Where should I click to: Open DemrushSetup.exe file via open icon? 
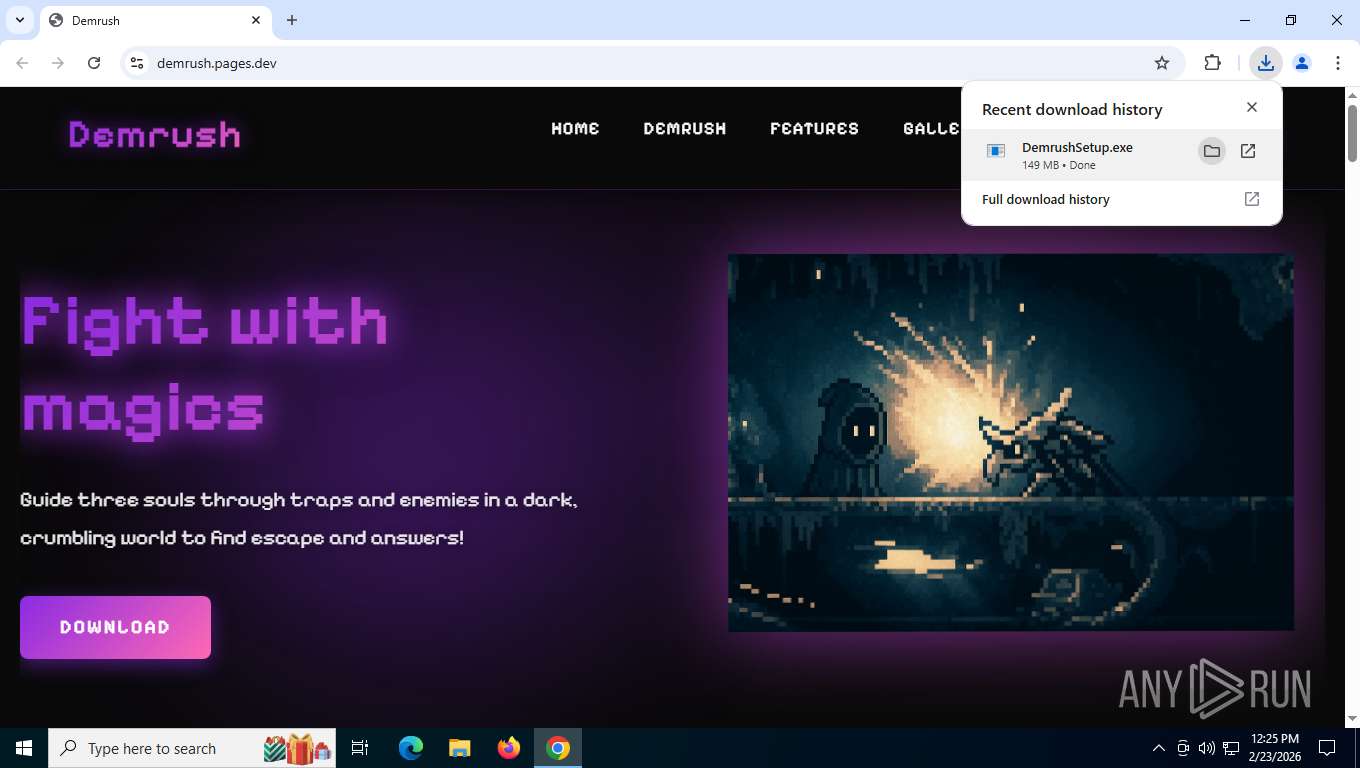click(x=1248, y=151)
